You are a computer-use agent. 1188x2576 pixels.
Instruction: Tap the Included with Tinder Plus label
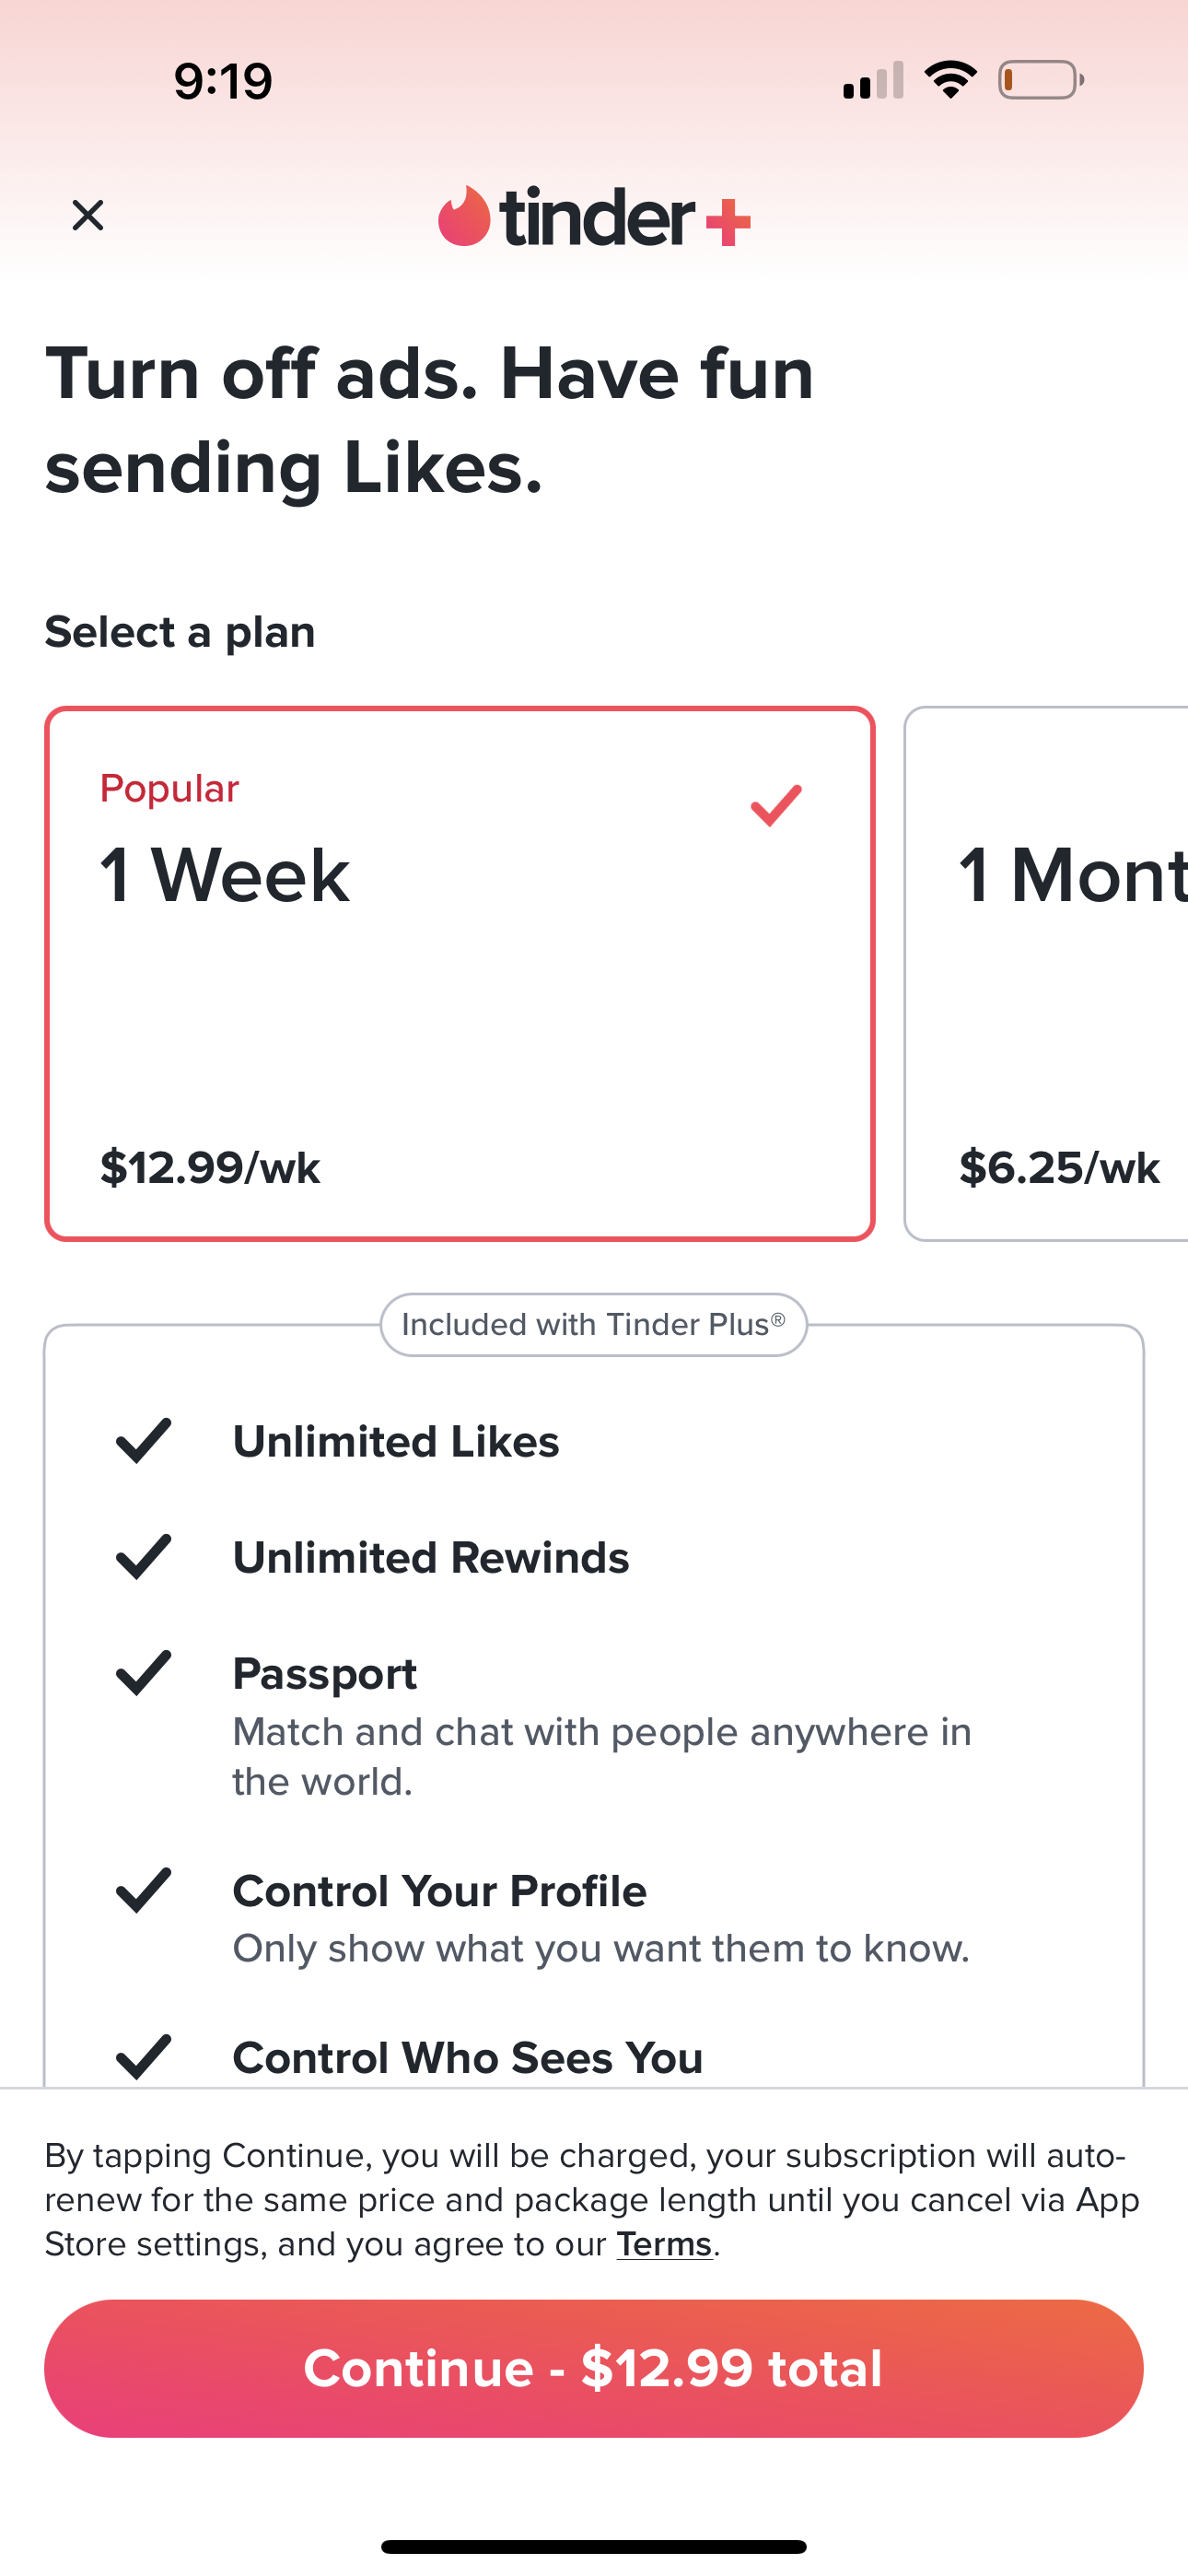pos(593,1325)
